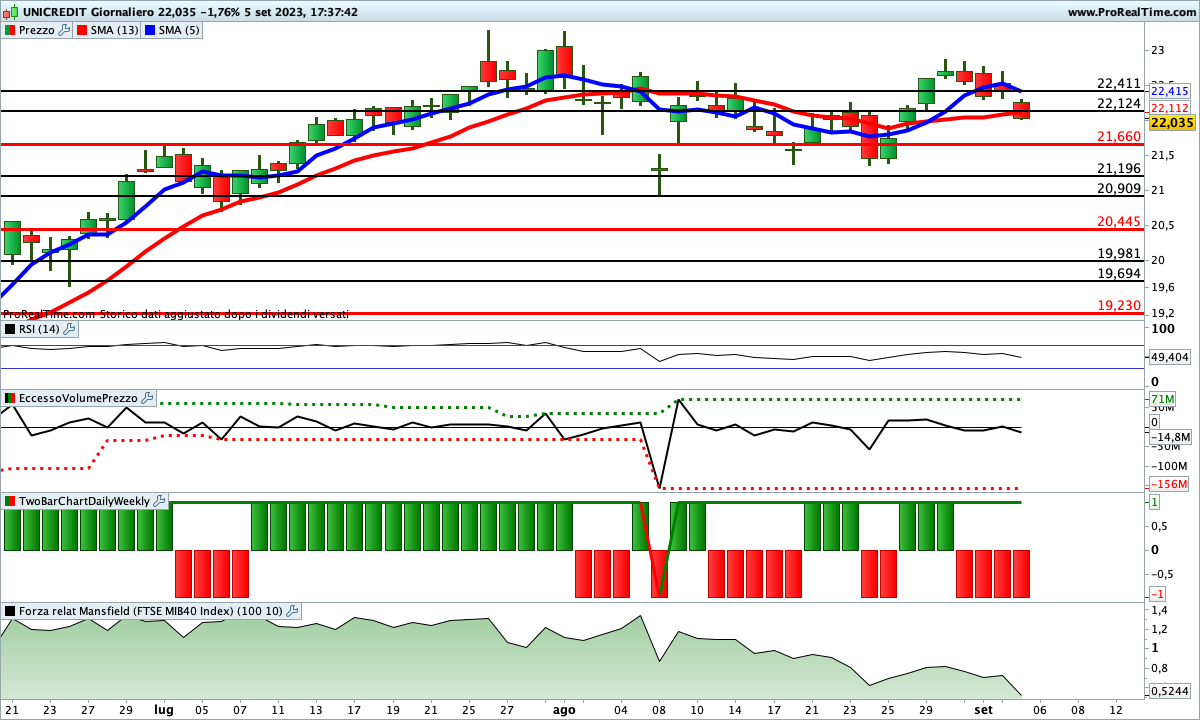Click the set month marker on time axis
Screen dimensions: 1200x720
[x=983, y=708]
